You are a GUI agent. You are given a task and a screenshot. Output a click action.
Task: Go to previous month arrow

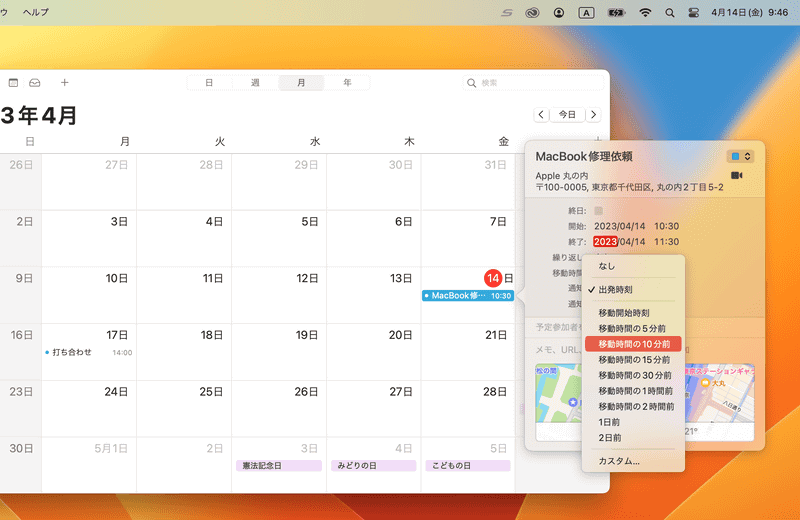(541, 115)
